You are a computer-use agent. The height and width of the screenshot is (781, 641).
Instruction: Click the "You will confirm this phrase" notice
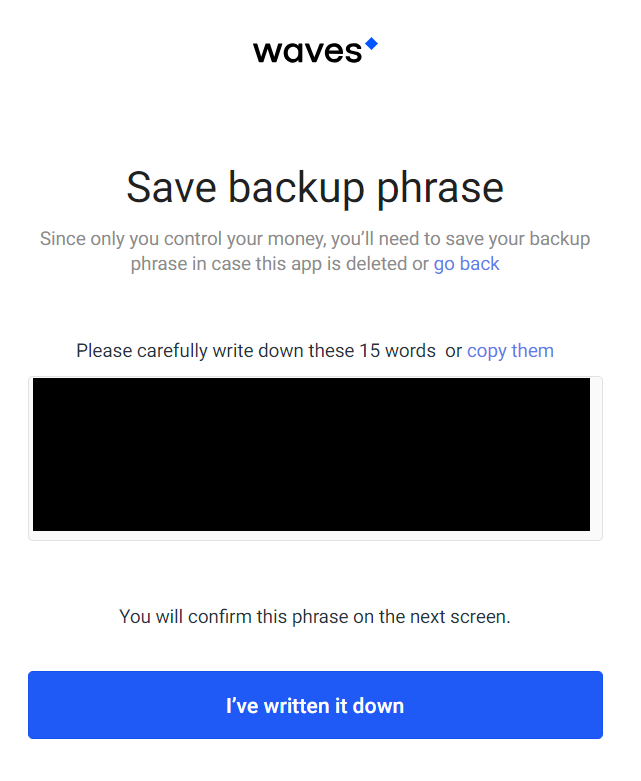click(x=315, y=616)
